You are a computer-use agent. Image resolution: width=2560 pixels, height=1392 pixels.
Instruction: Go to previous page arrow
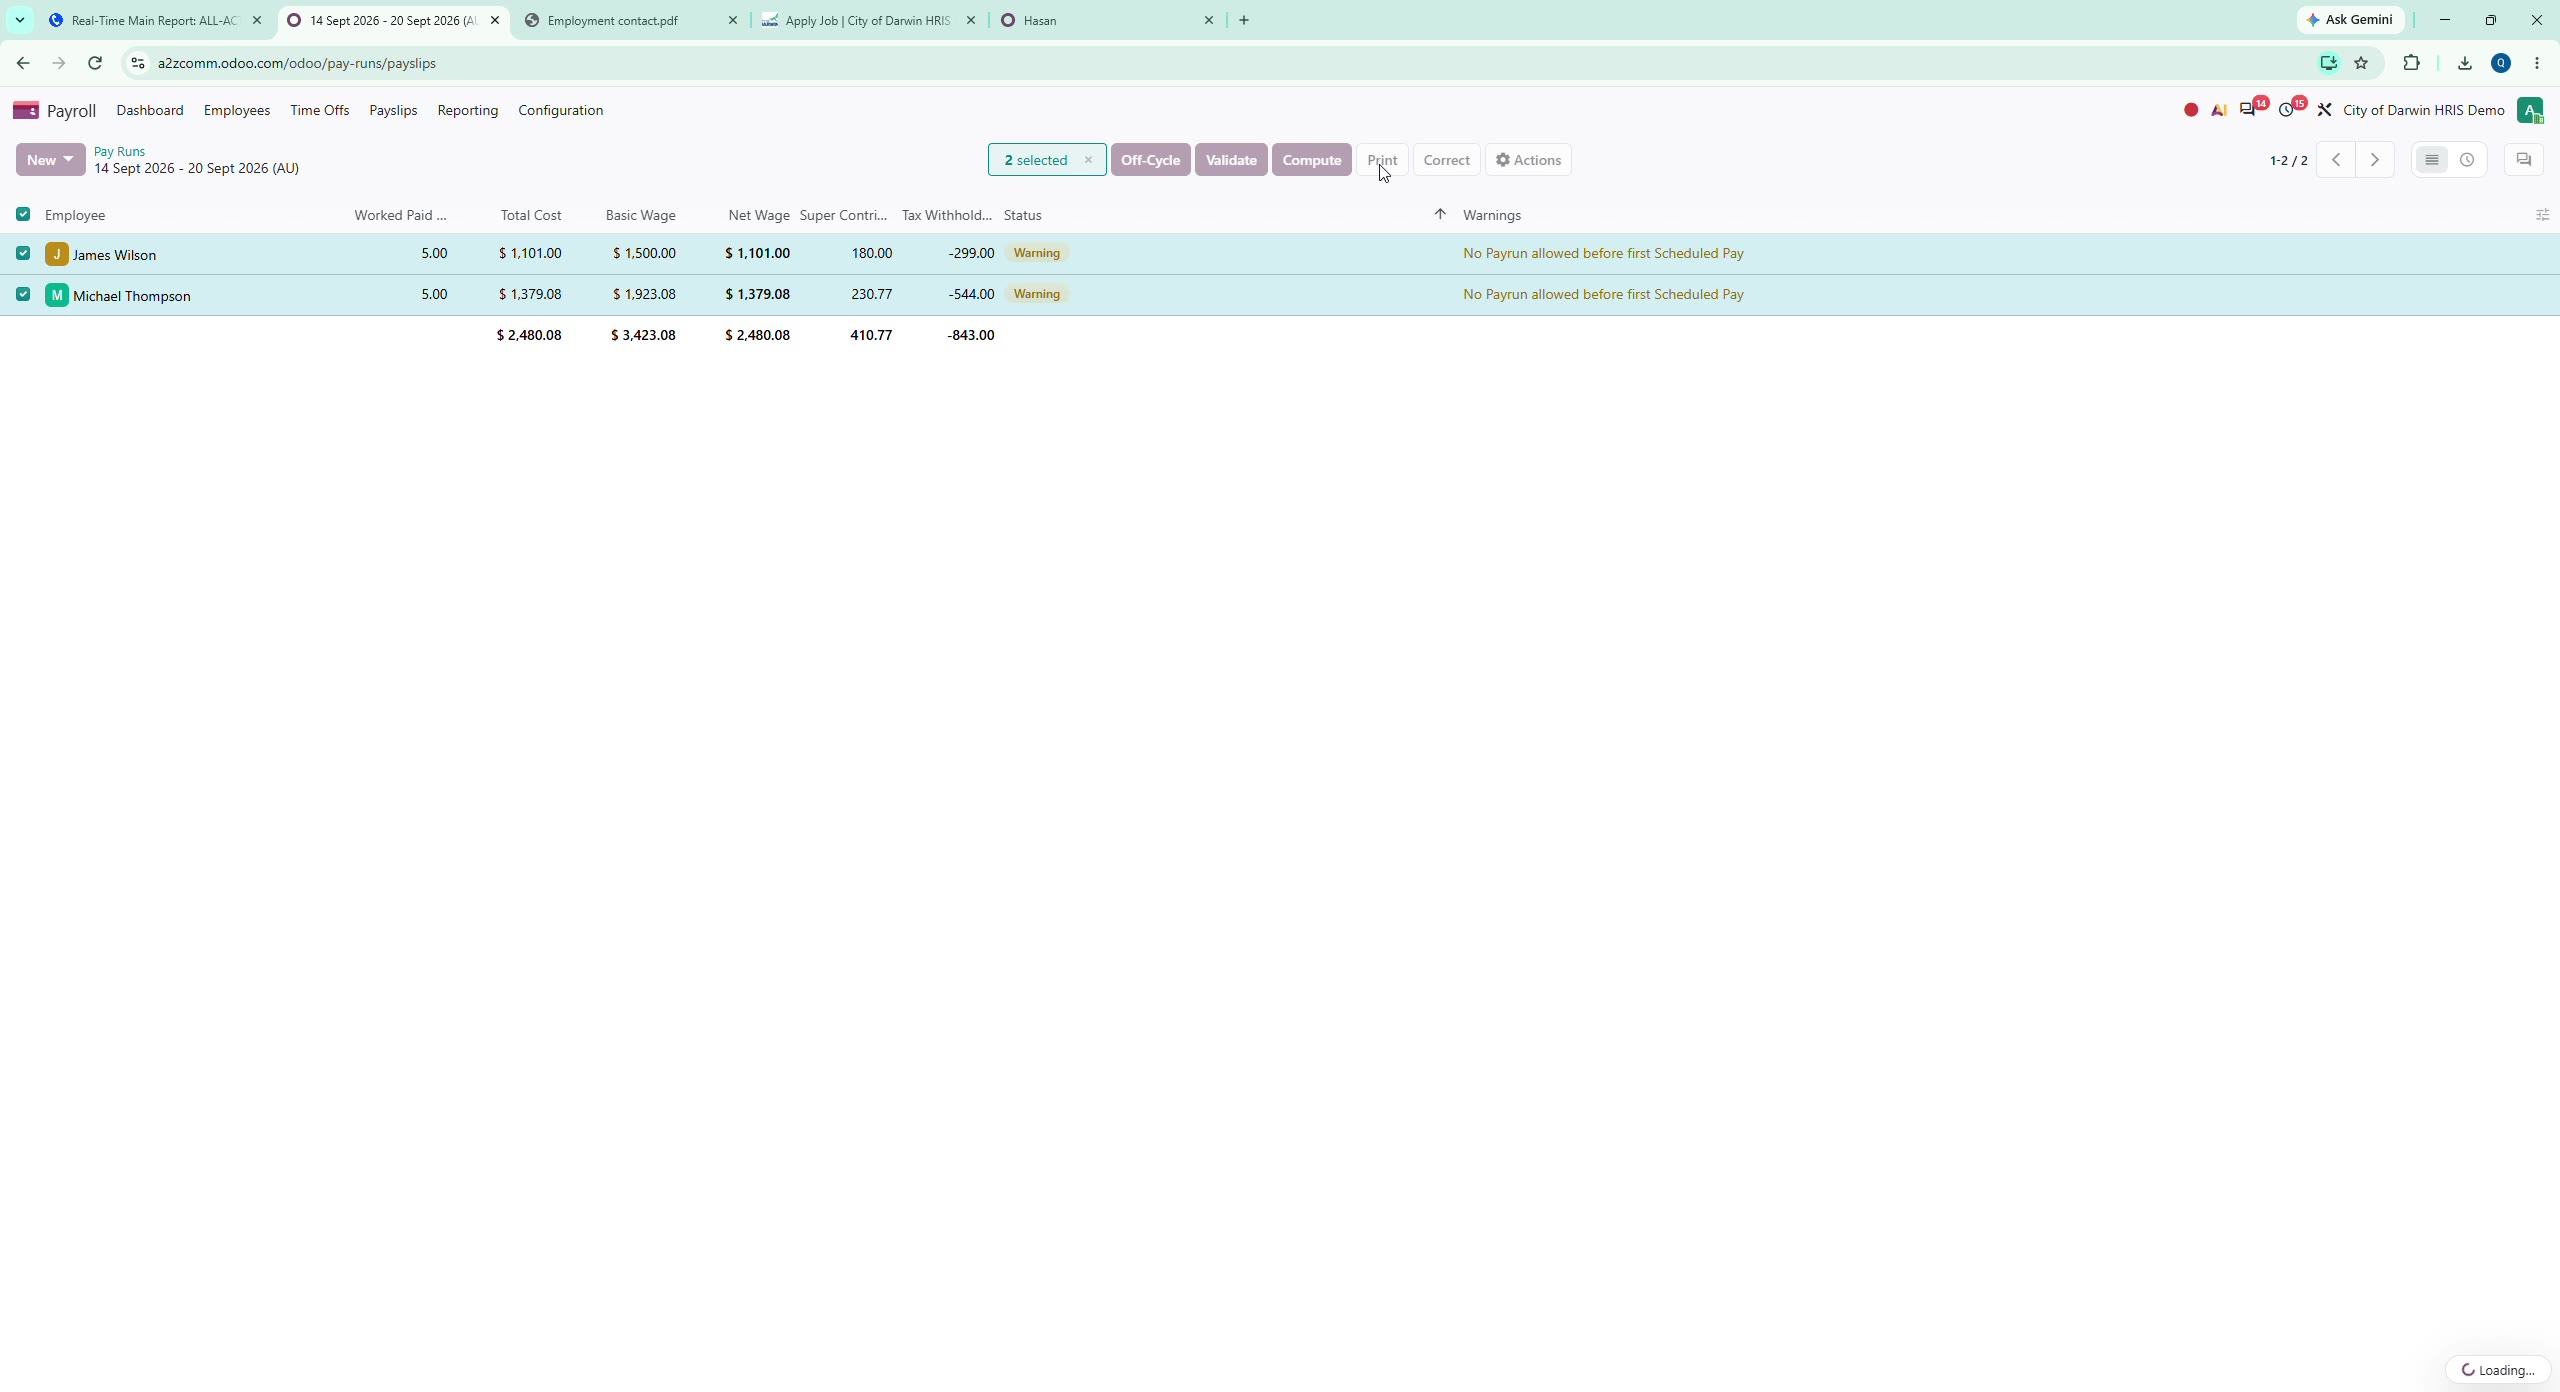2336,160
